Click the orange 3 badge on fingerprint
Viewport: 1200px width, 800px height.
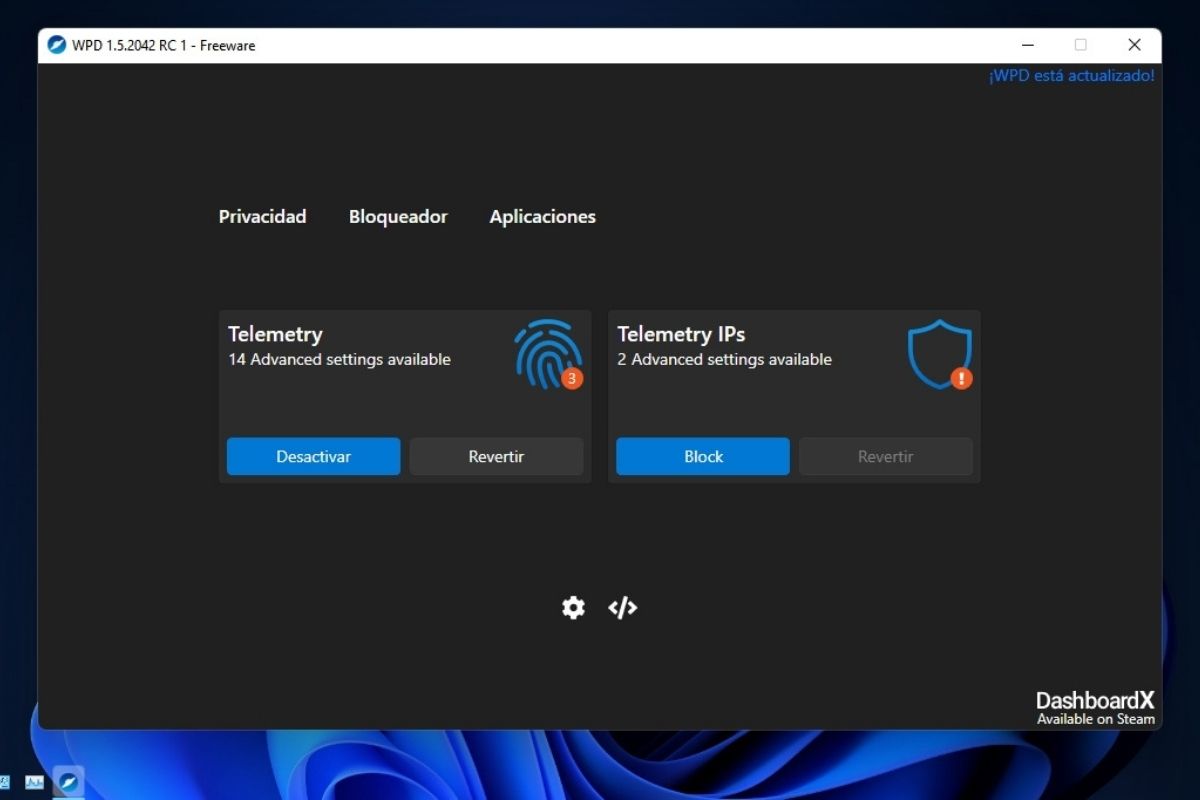572,378
